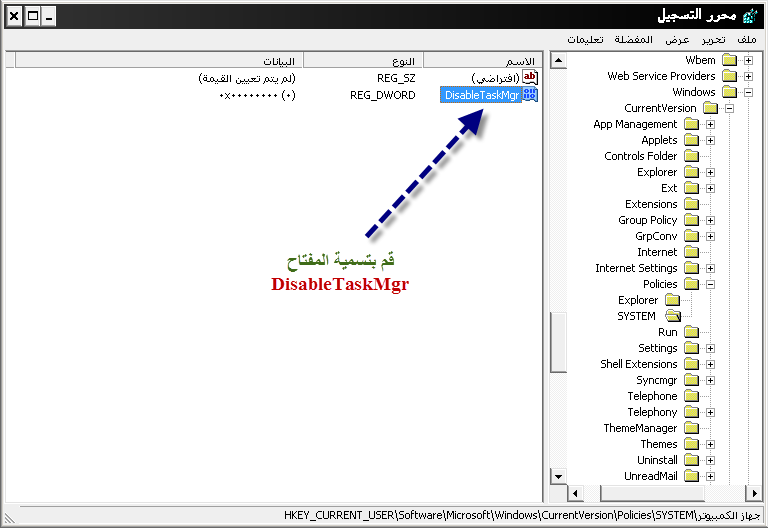
Task: Minimize the Registry Editor window
Action: tap(48, 16)
